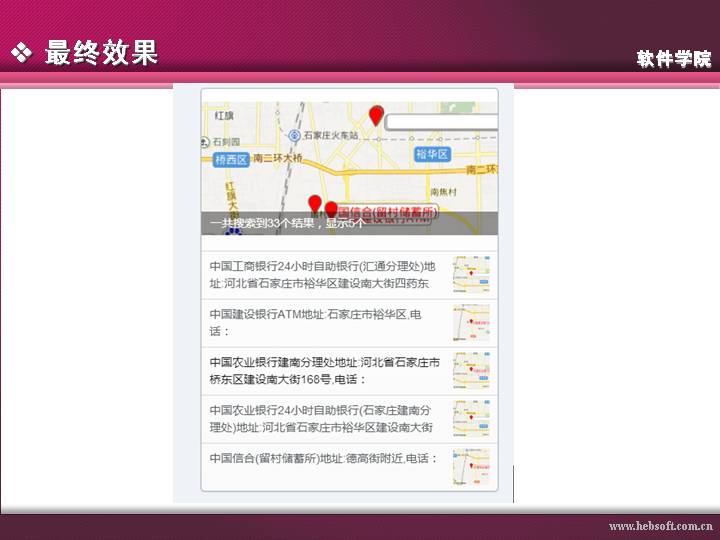Click the red marker touching the 中国信合 label
Image resolution: width=720 pixels, height=540 pixels.
point(331,210)
